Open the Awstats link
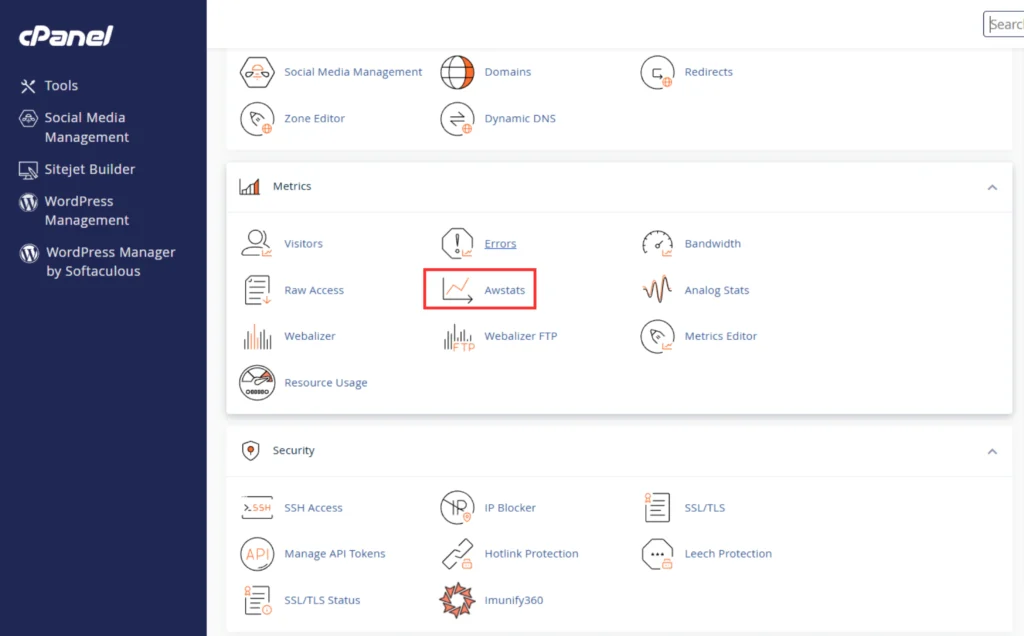Viewport: 1024px width, 636px height. 504,290
